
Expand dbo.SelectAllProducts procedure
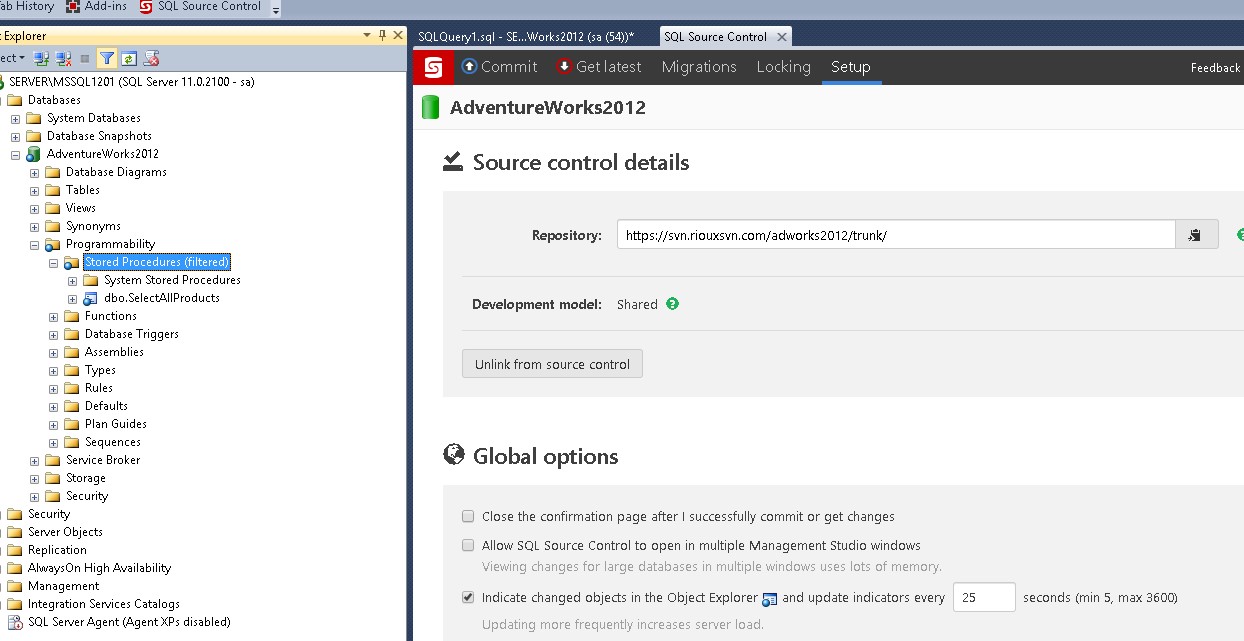(x=73, y=298)
